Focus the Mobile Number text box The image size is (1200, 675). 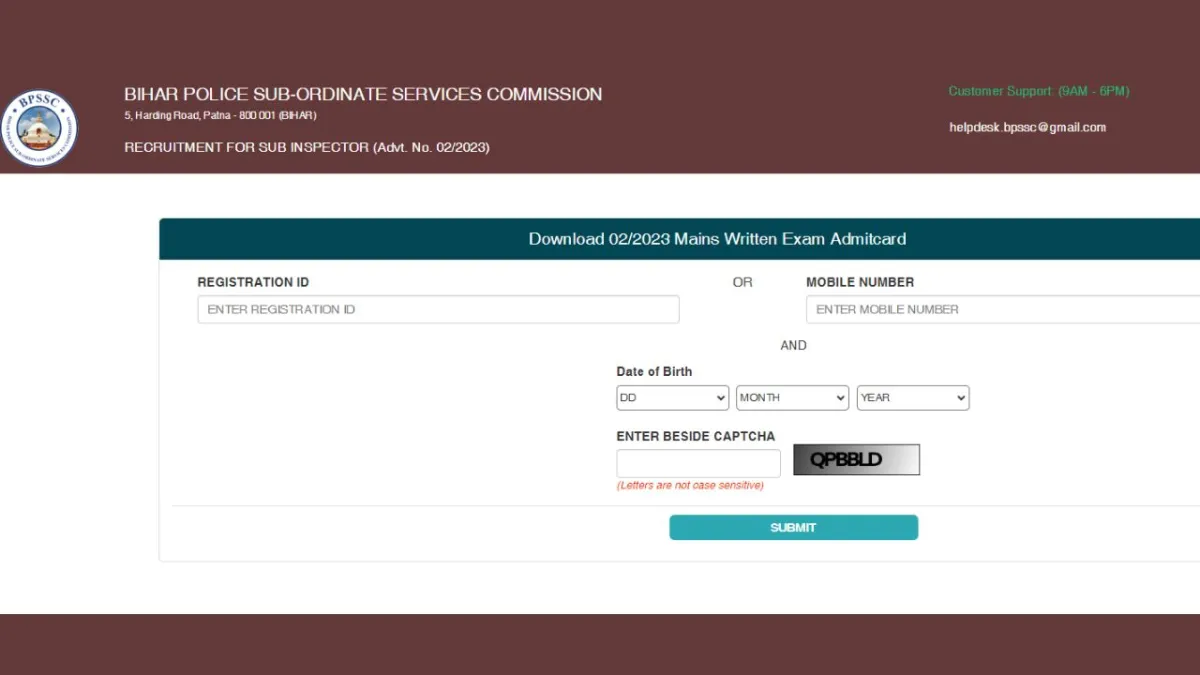click(1002, 309)
